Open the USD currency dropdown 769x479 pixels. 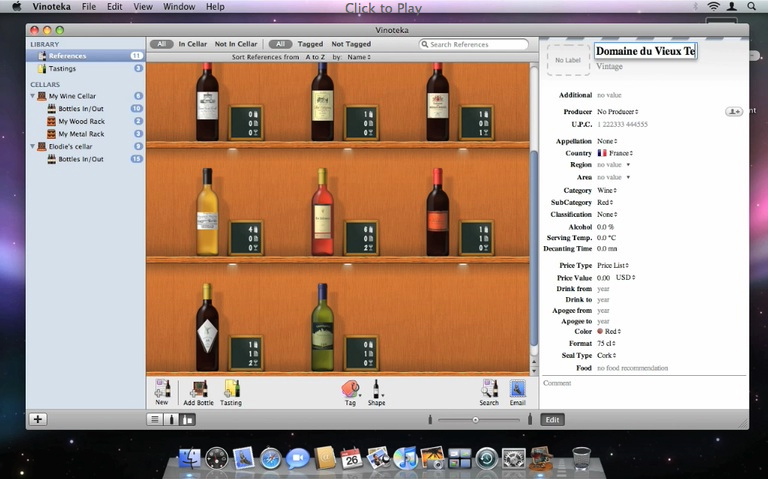coord(626,277)
